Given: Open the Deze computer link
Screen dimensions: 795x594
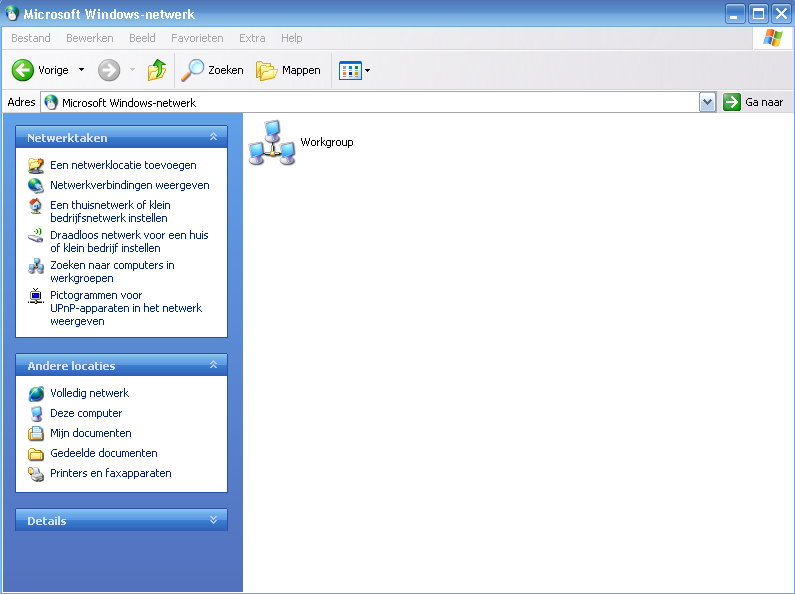Looking at the screenshot, I should tap(86, 414).
